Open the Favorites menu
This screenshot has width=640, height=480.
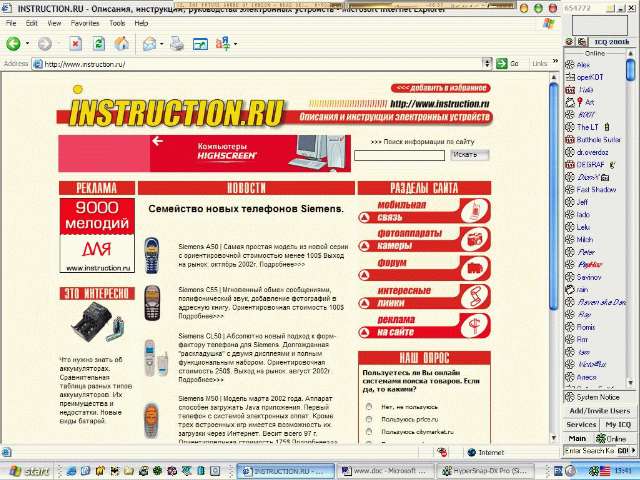(84, 22)
